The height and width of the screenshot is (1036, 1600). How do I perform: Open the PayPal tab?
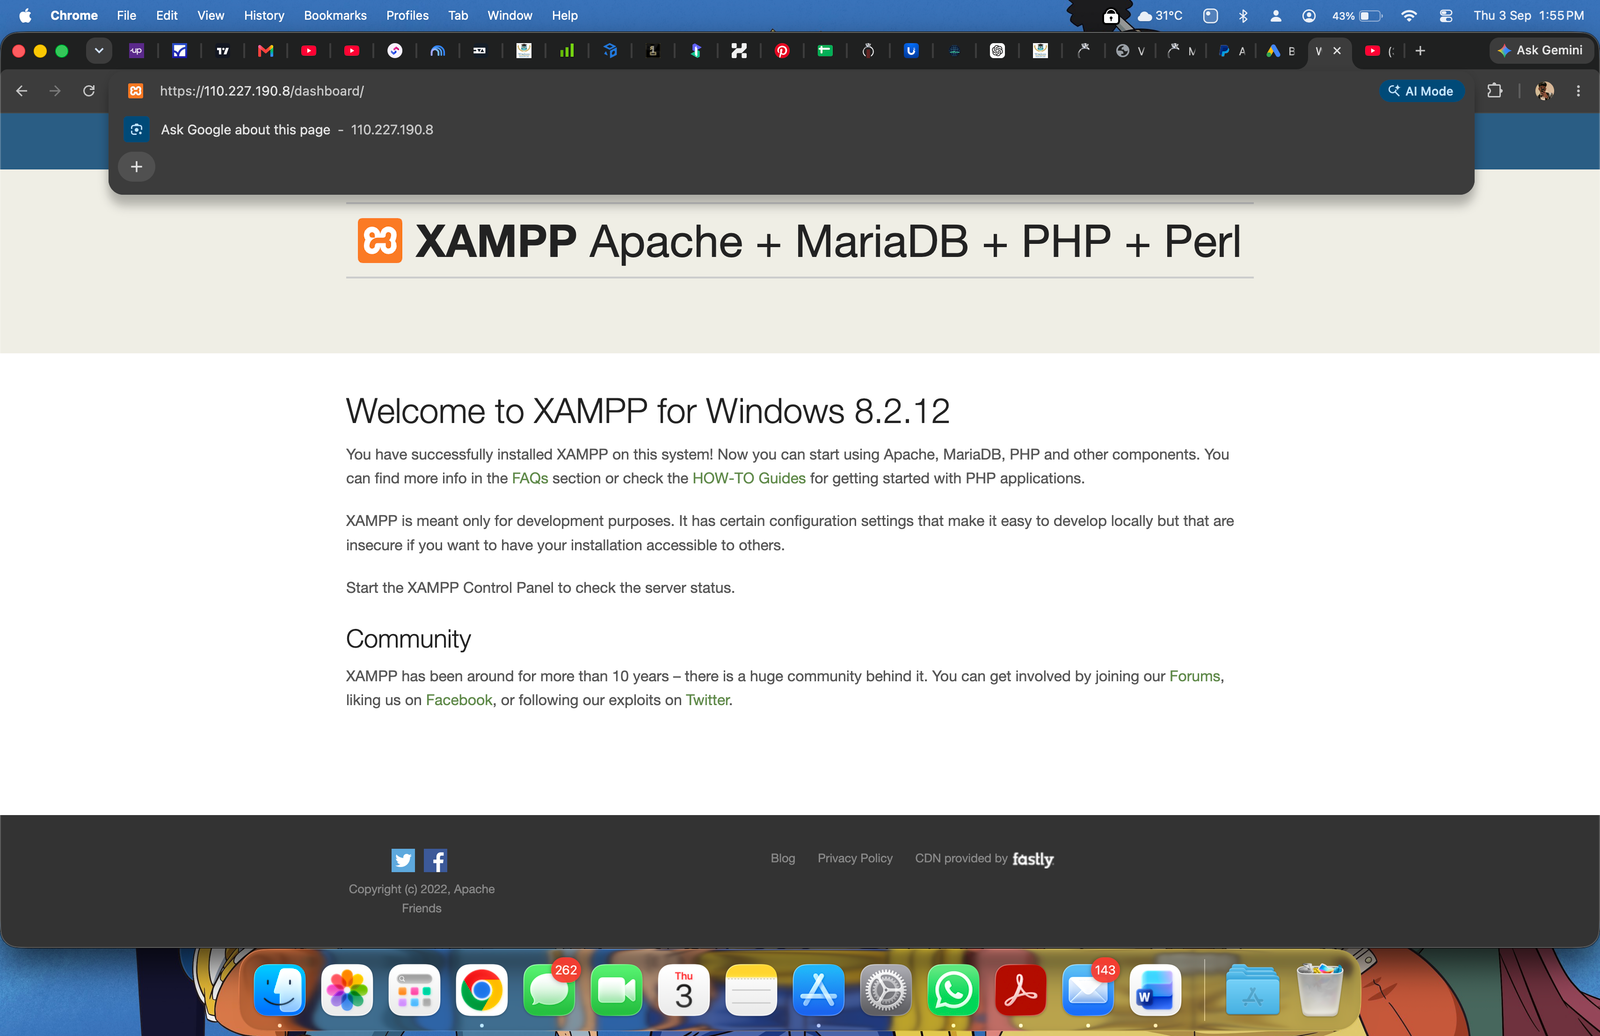click(x=1225, y=51)
